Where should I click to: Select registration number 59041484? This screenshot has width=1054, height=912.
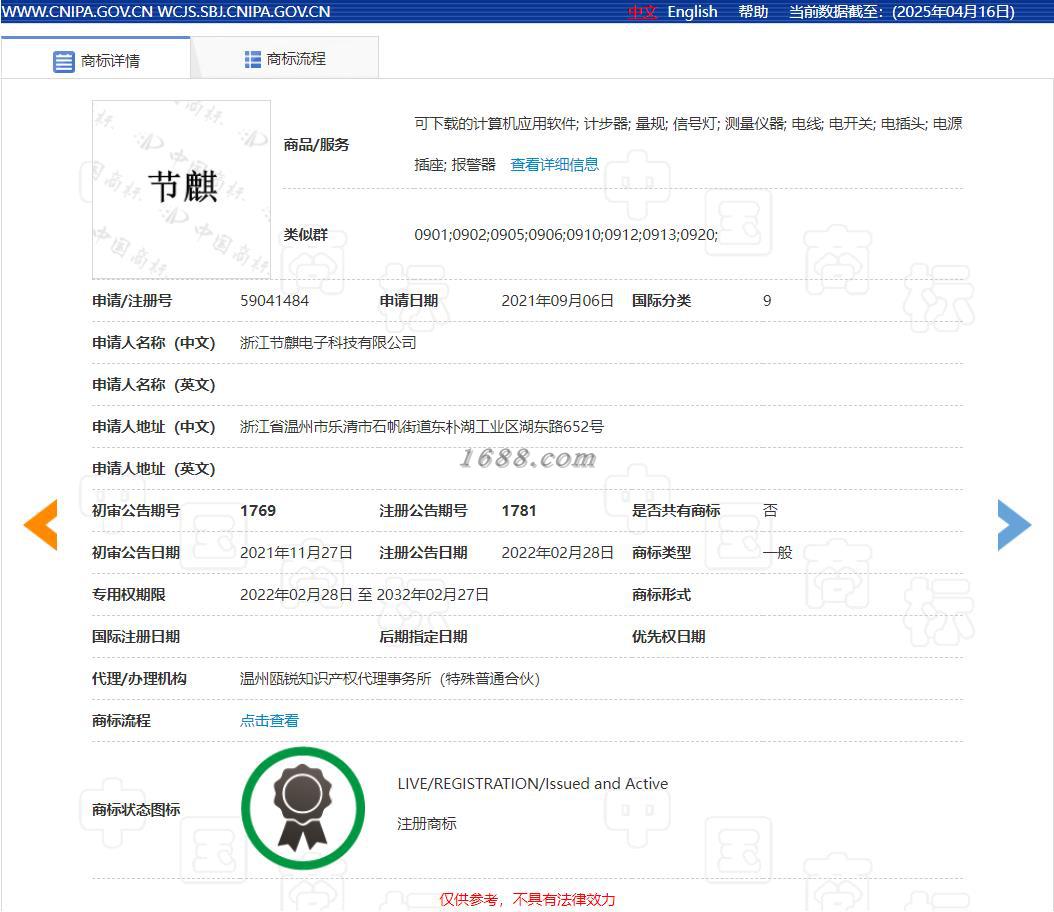pyautogui.click(x=274, y=300)
